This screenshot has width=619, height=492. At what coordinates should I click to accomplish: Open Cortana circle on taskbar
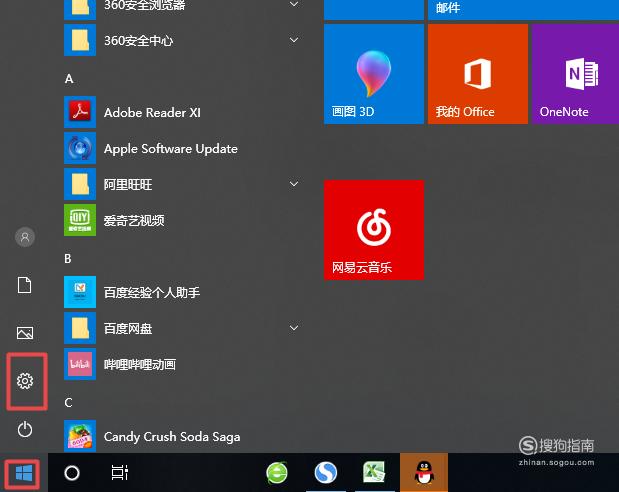point(72,473)
